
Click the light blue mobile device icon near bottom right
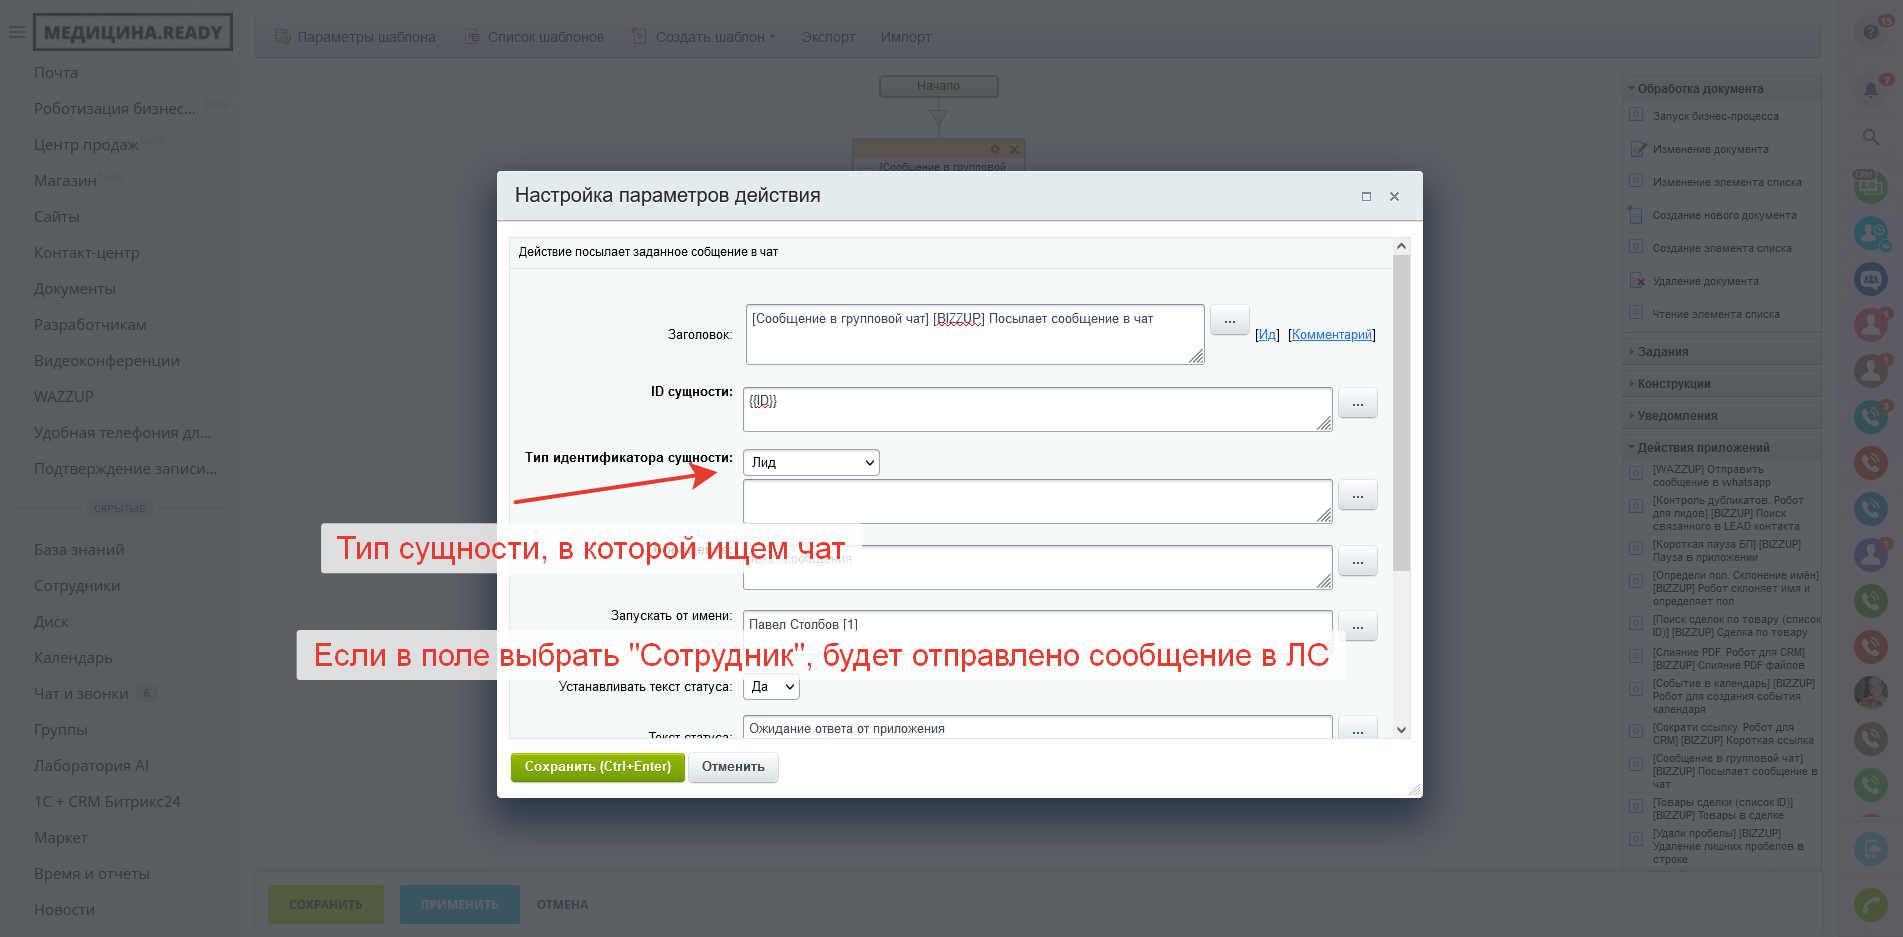click(1871, 848)
